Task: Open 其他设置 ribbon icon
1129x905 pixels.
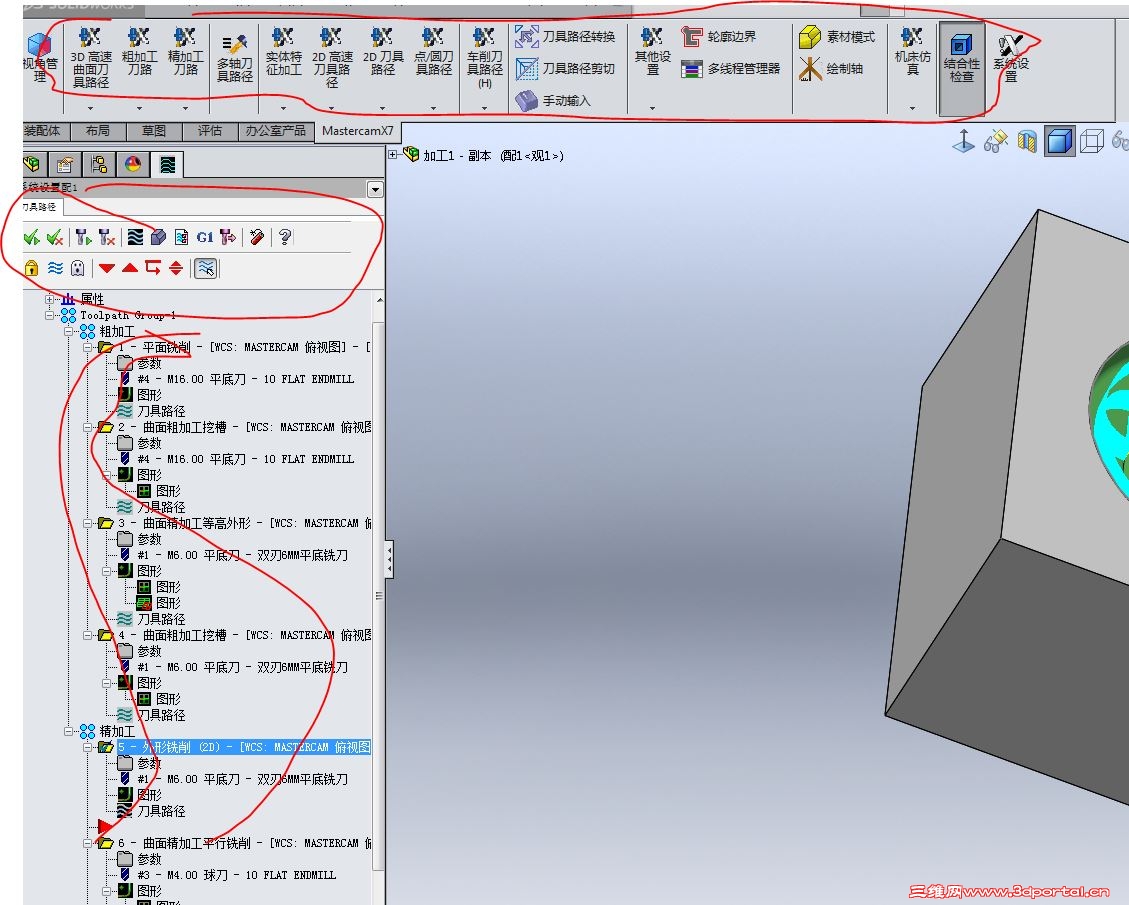Action: pyautogui.click(x=652, y=52)
